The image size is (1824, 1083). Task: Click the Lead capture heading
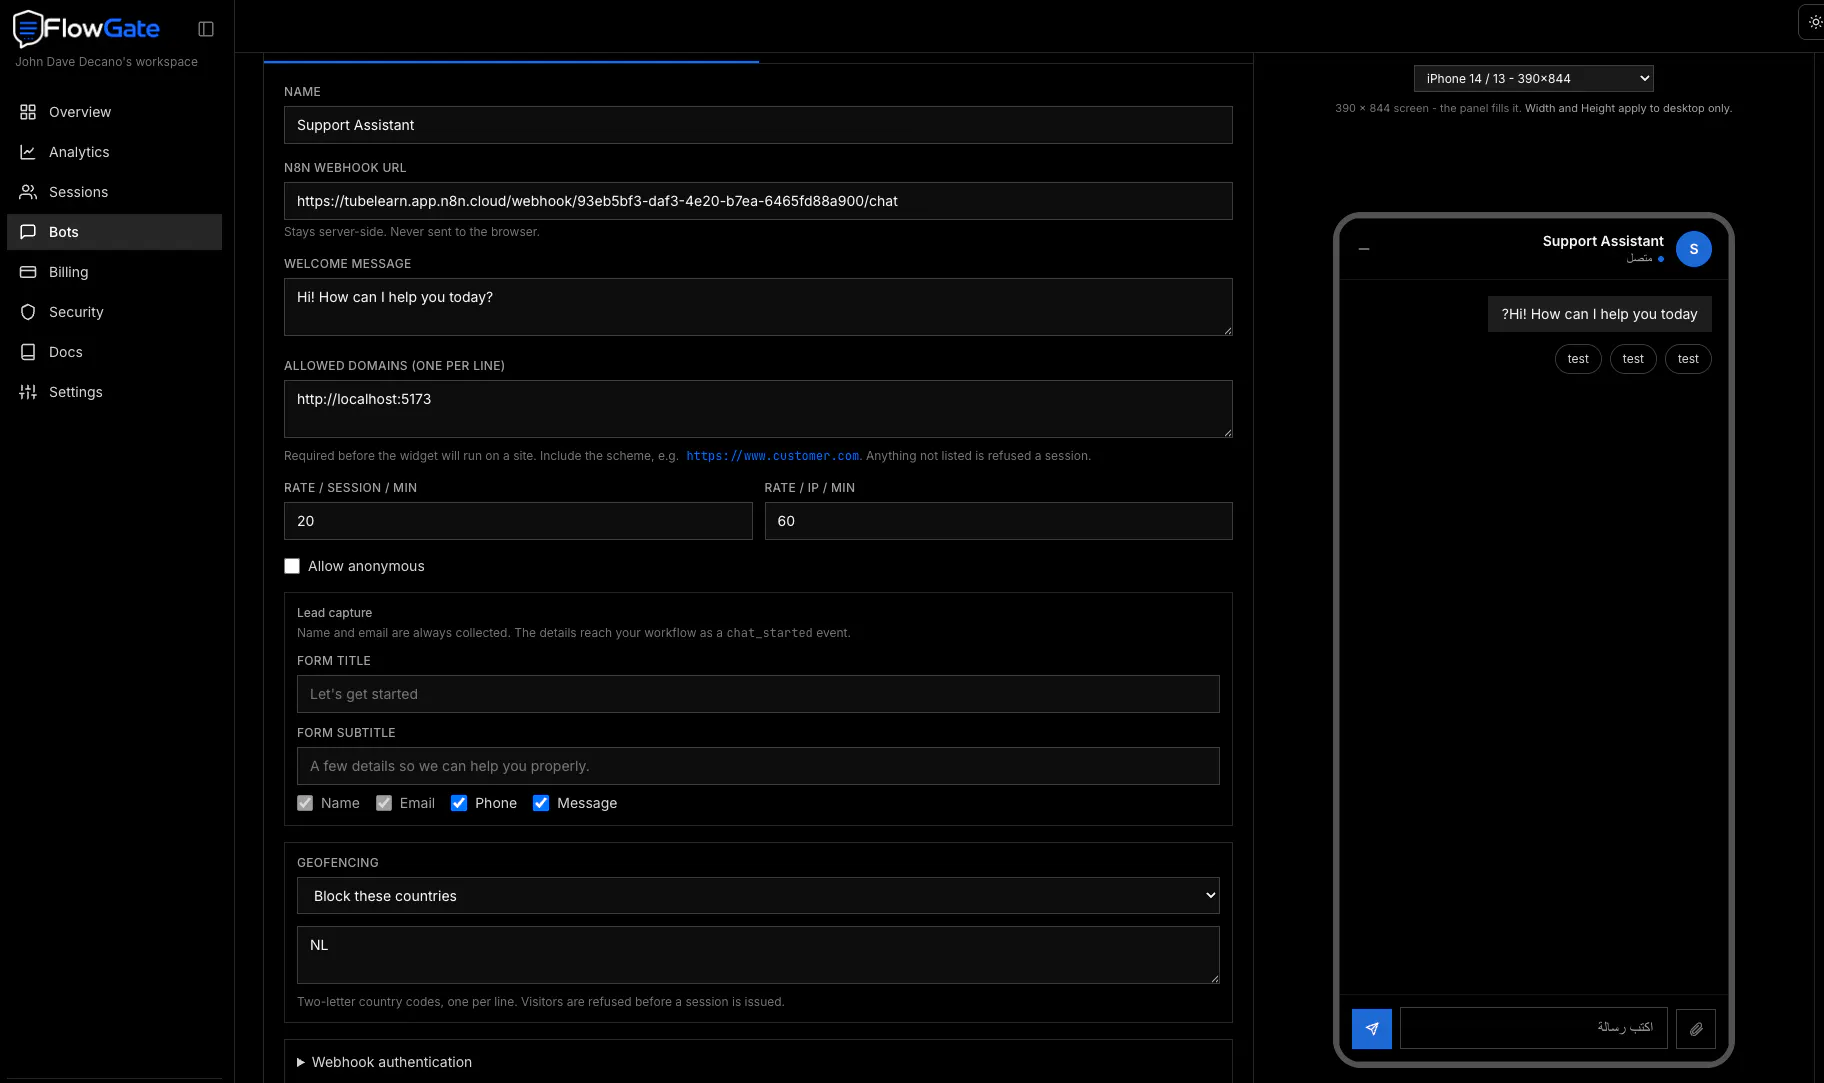pyautogui.click(x=334, y=613)
